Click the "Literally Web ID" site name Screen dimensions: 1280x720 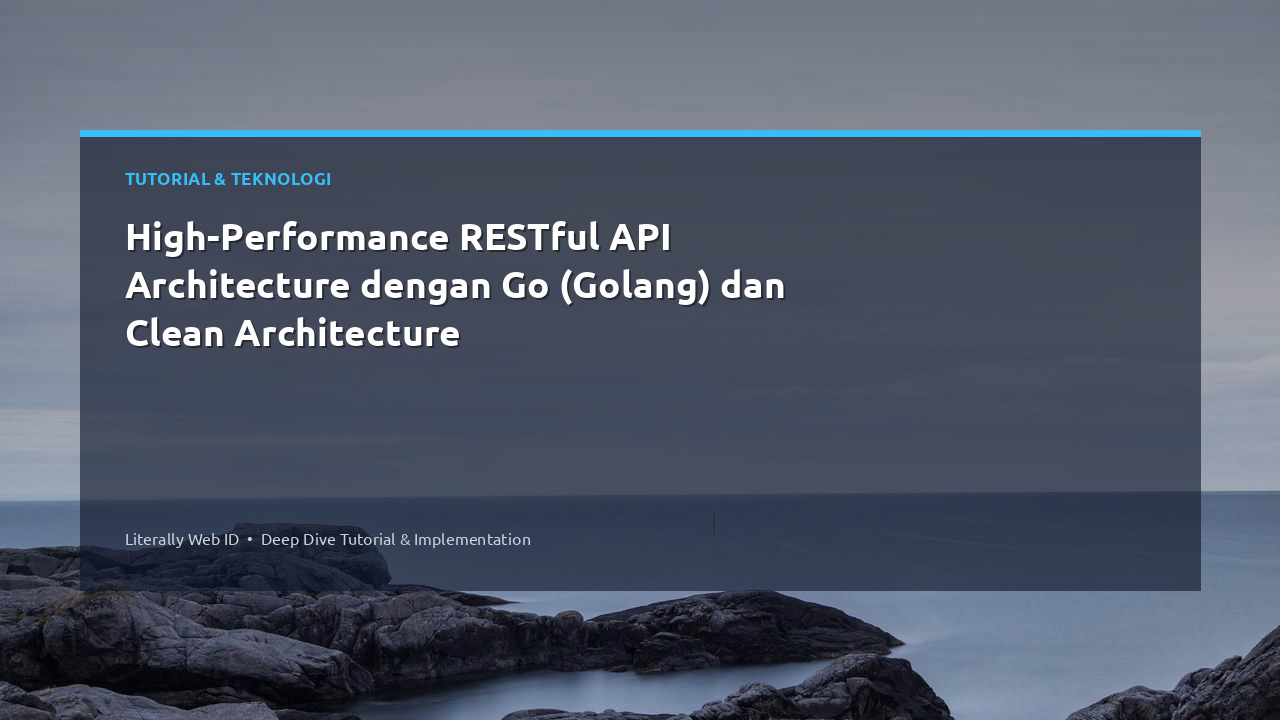(x=182, y=539)
